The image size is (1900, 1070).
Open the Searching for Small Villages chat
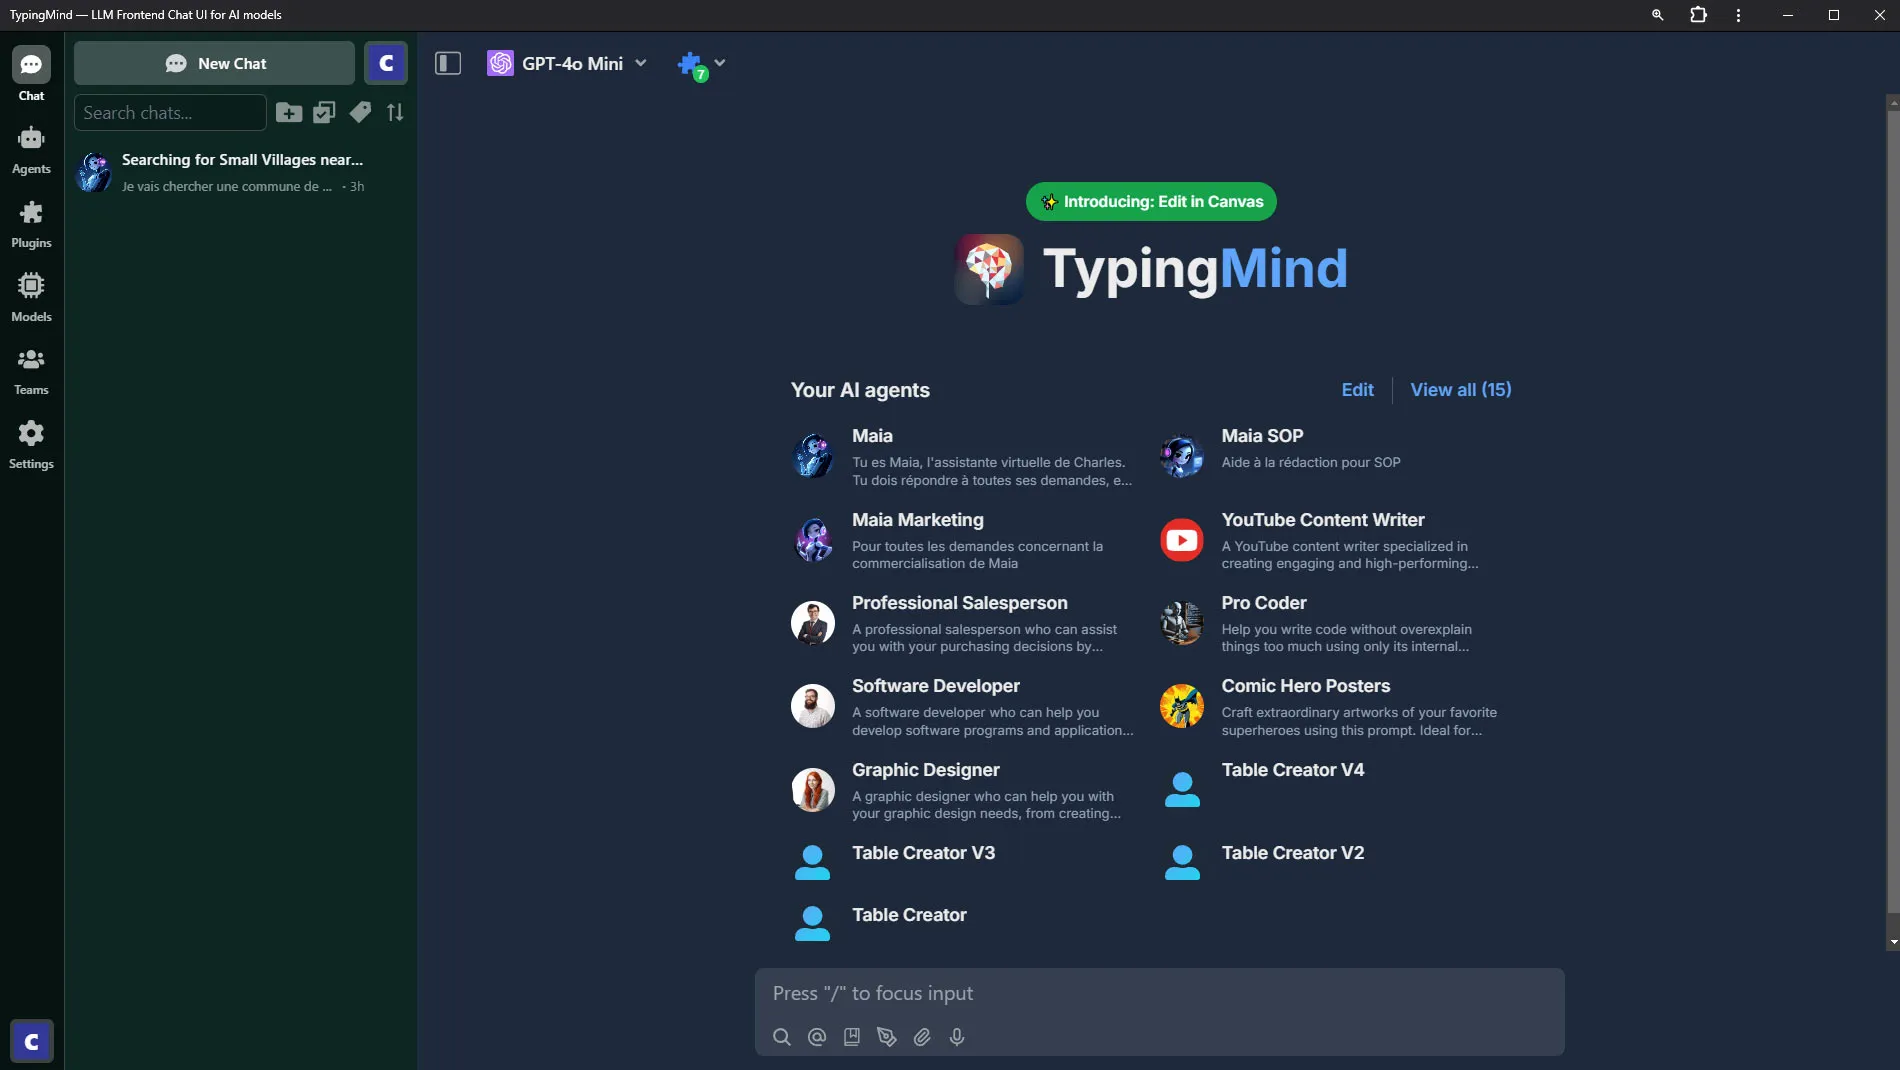coord(240,172)
